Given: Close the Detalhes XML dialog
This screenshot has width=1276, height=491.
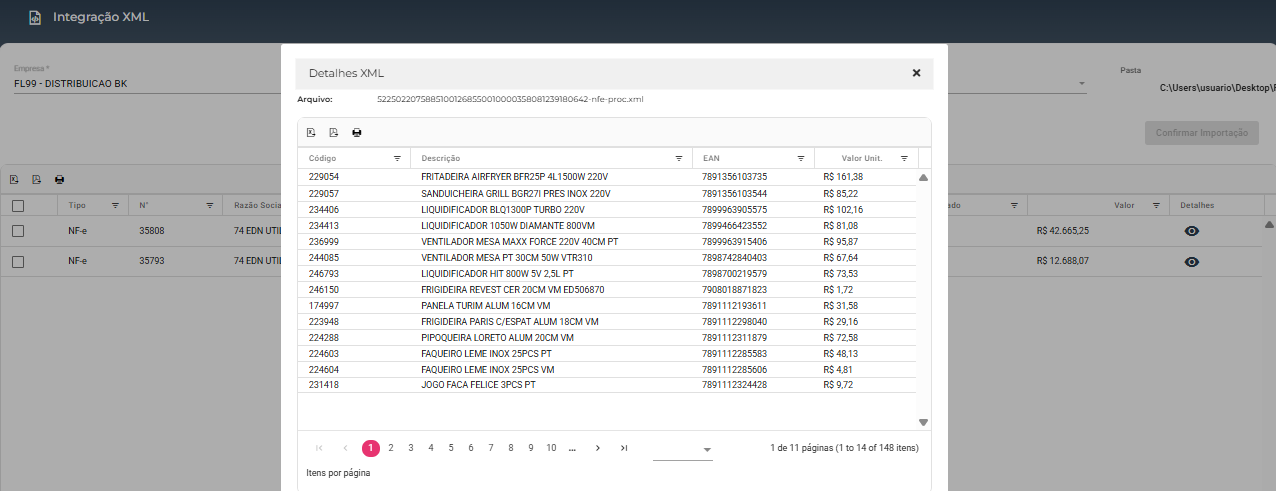Looking at the screenshot, I should click(916, 73).
